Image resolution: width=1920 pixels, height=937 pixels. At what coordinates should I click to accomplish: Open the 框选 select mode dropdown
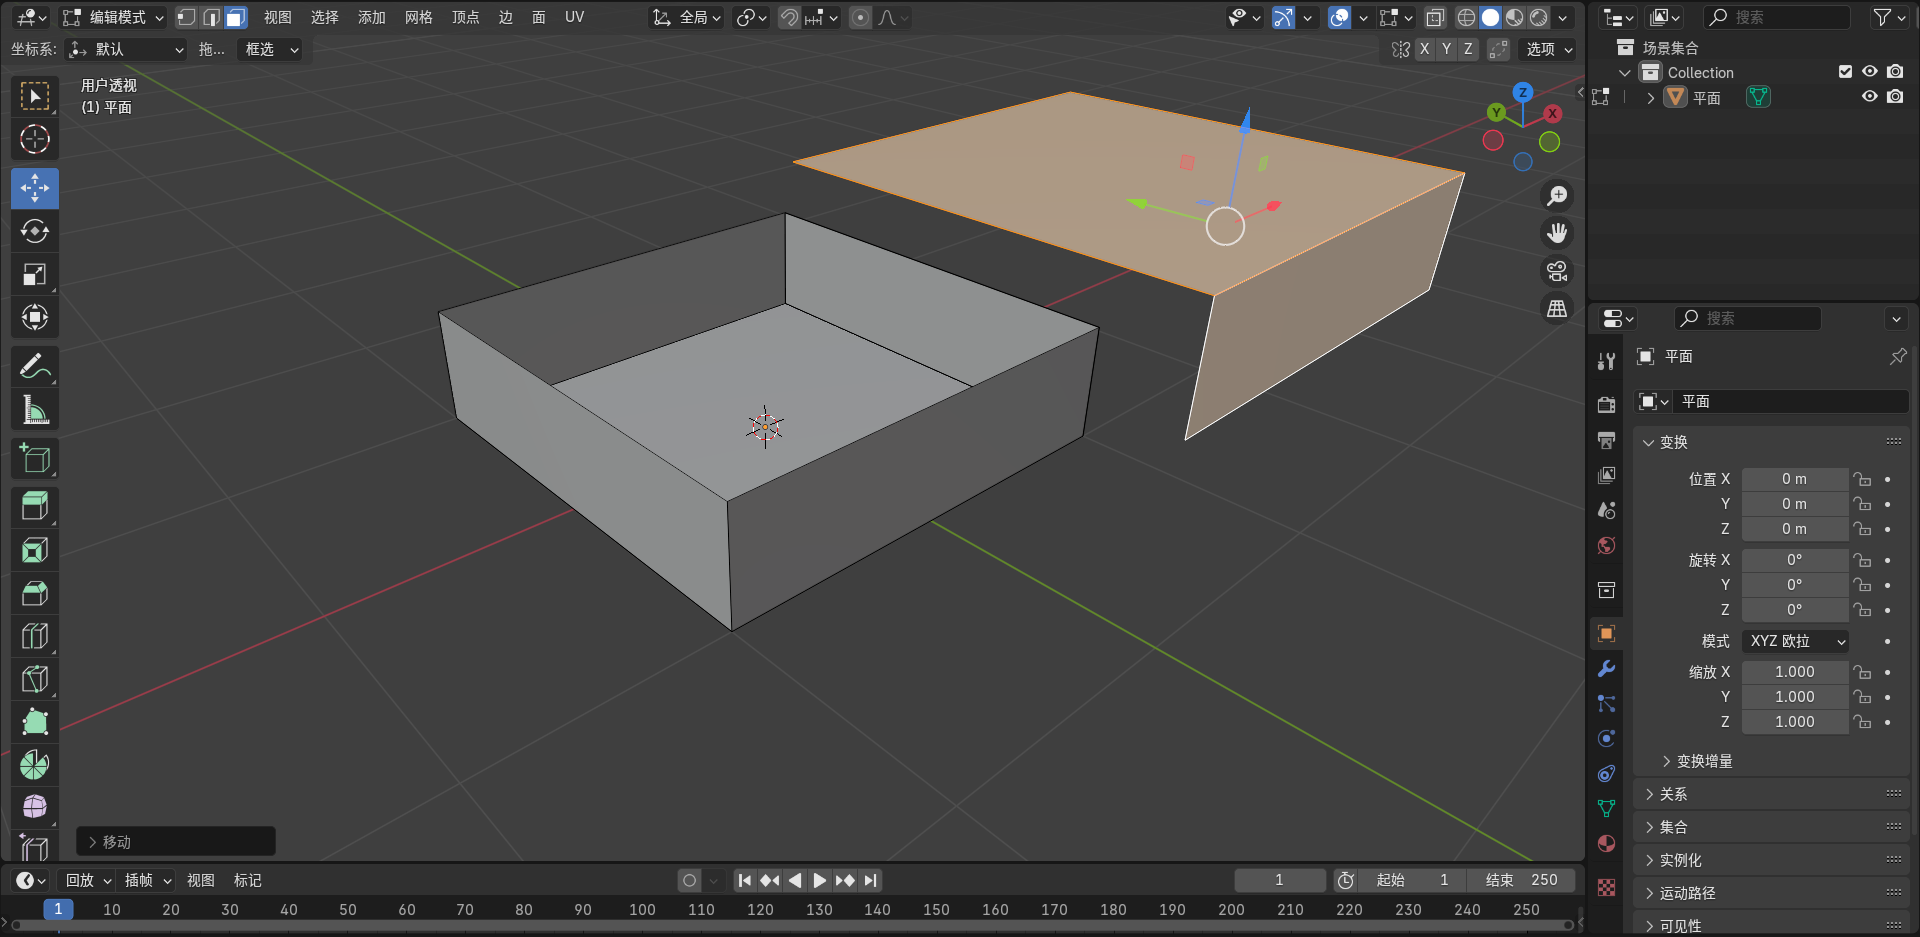coord(269,49)
